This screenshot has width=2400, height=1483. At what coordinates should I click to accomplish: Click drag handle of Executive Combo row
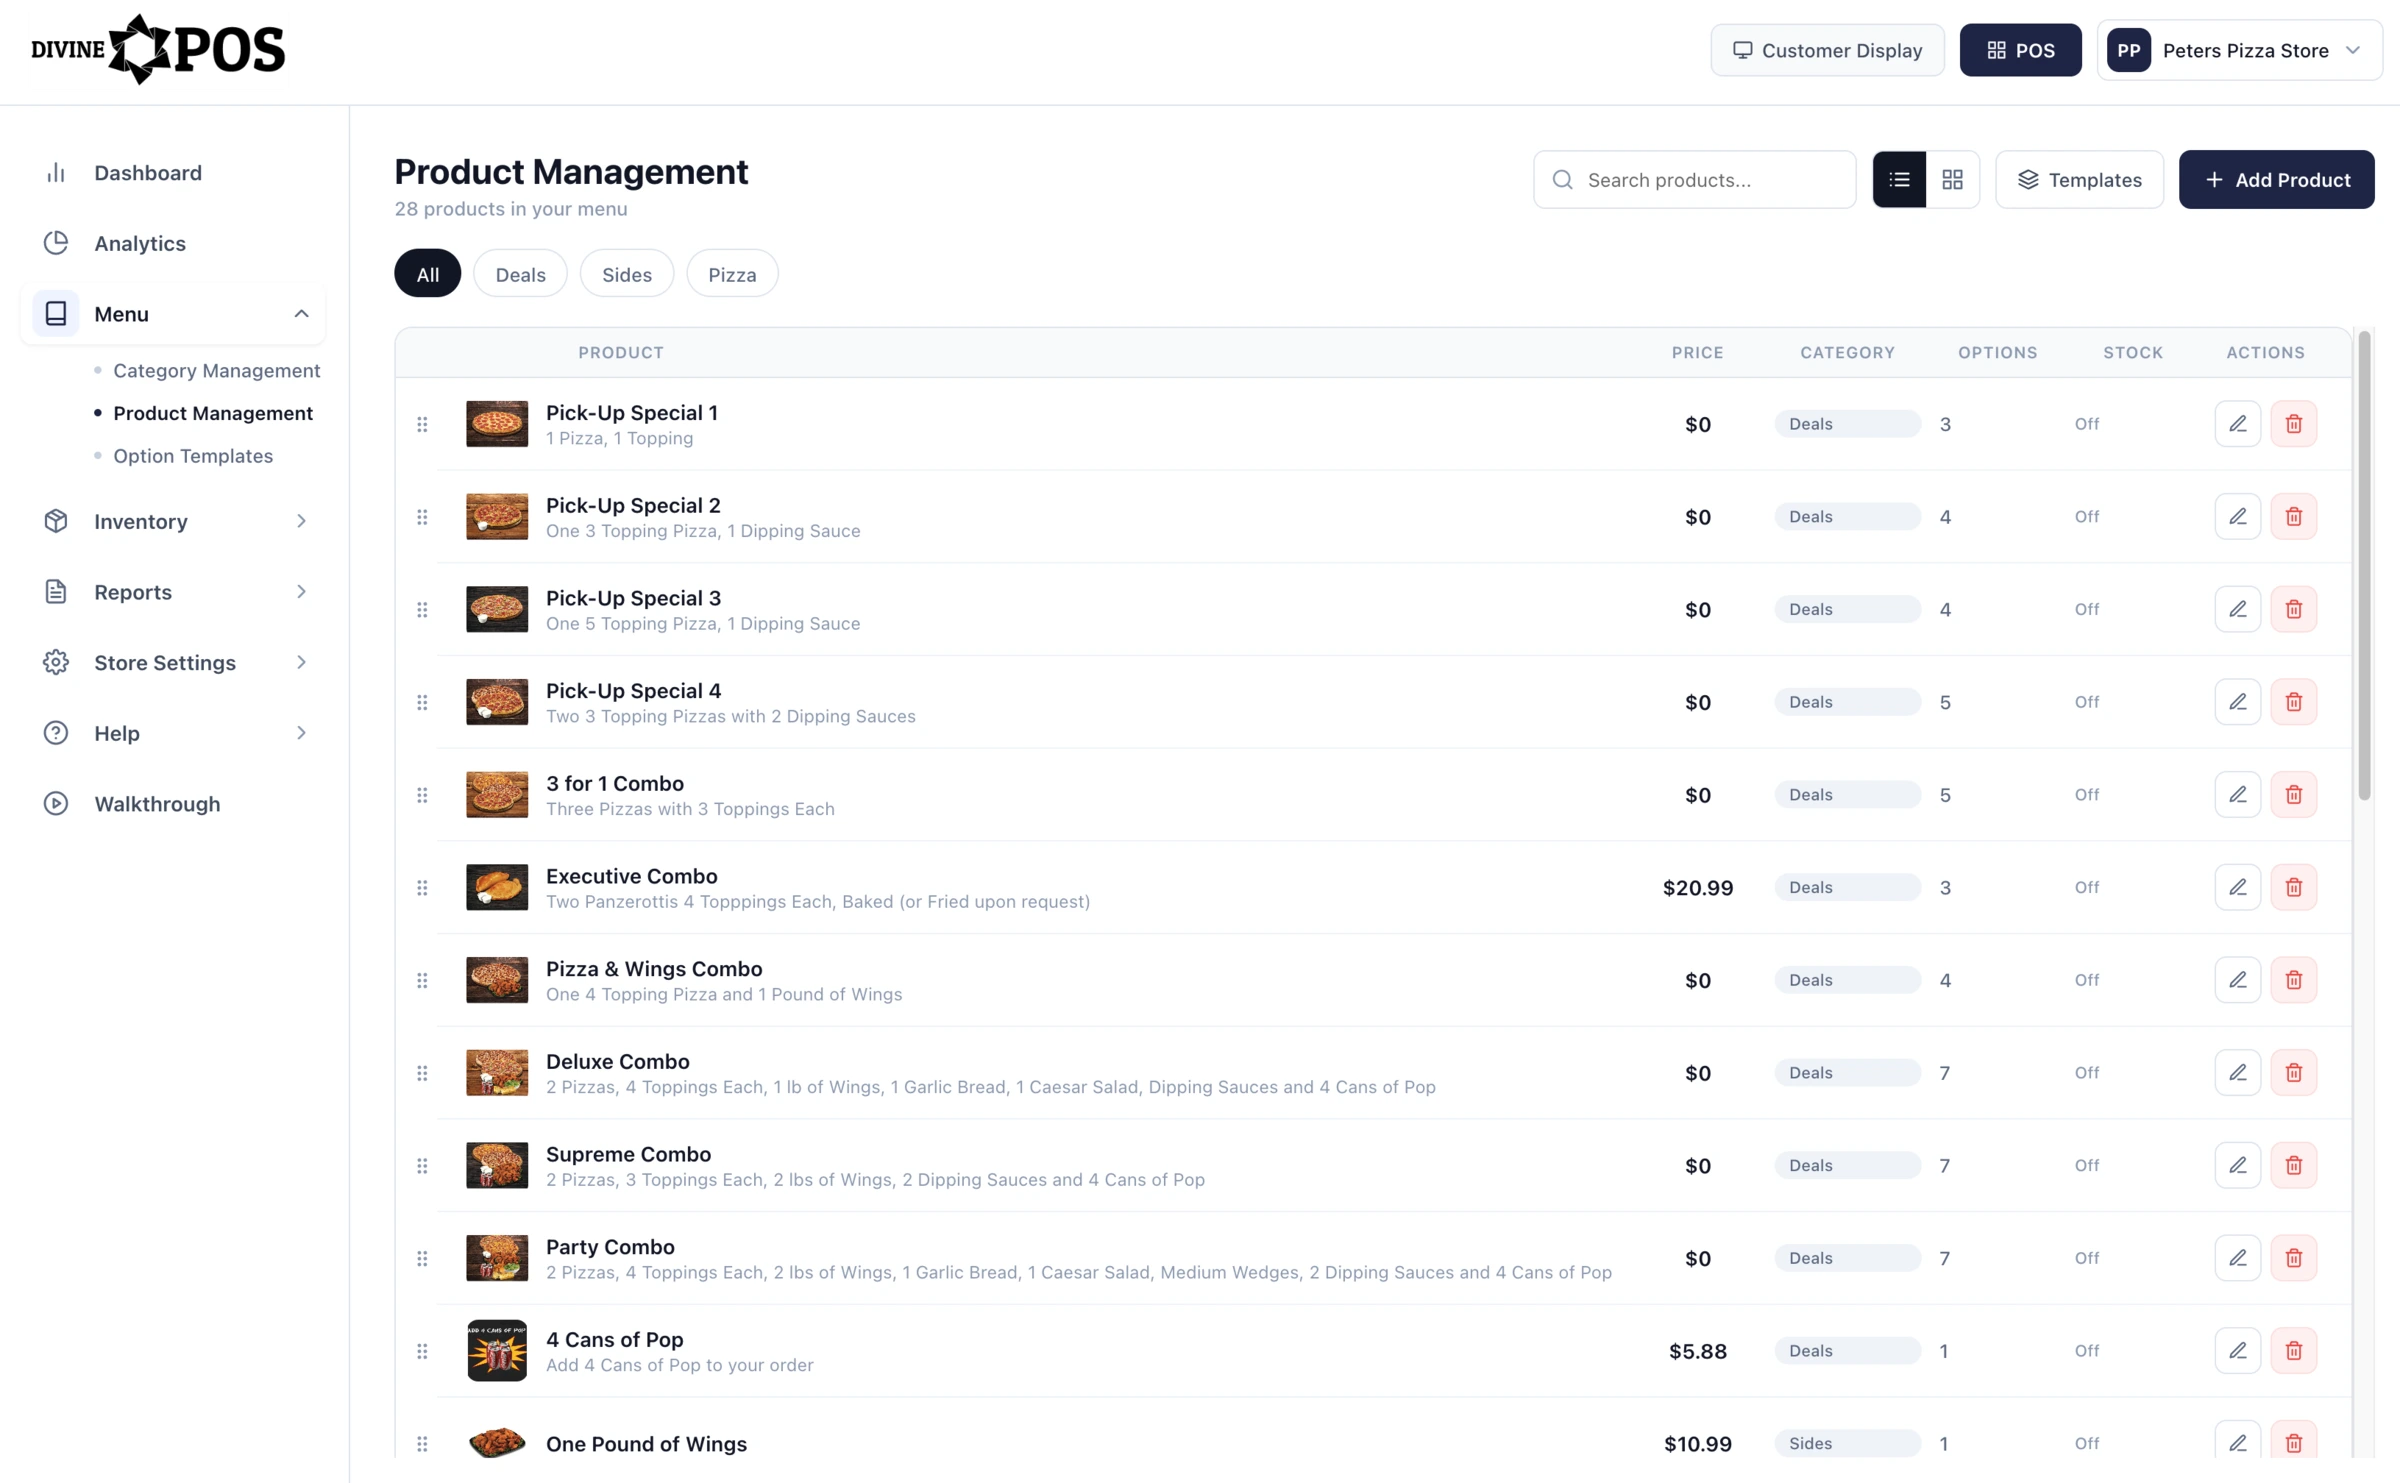(x=422, y=888)
